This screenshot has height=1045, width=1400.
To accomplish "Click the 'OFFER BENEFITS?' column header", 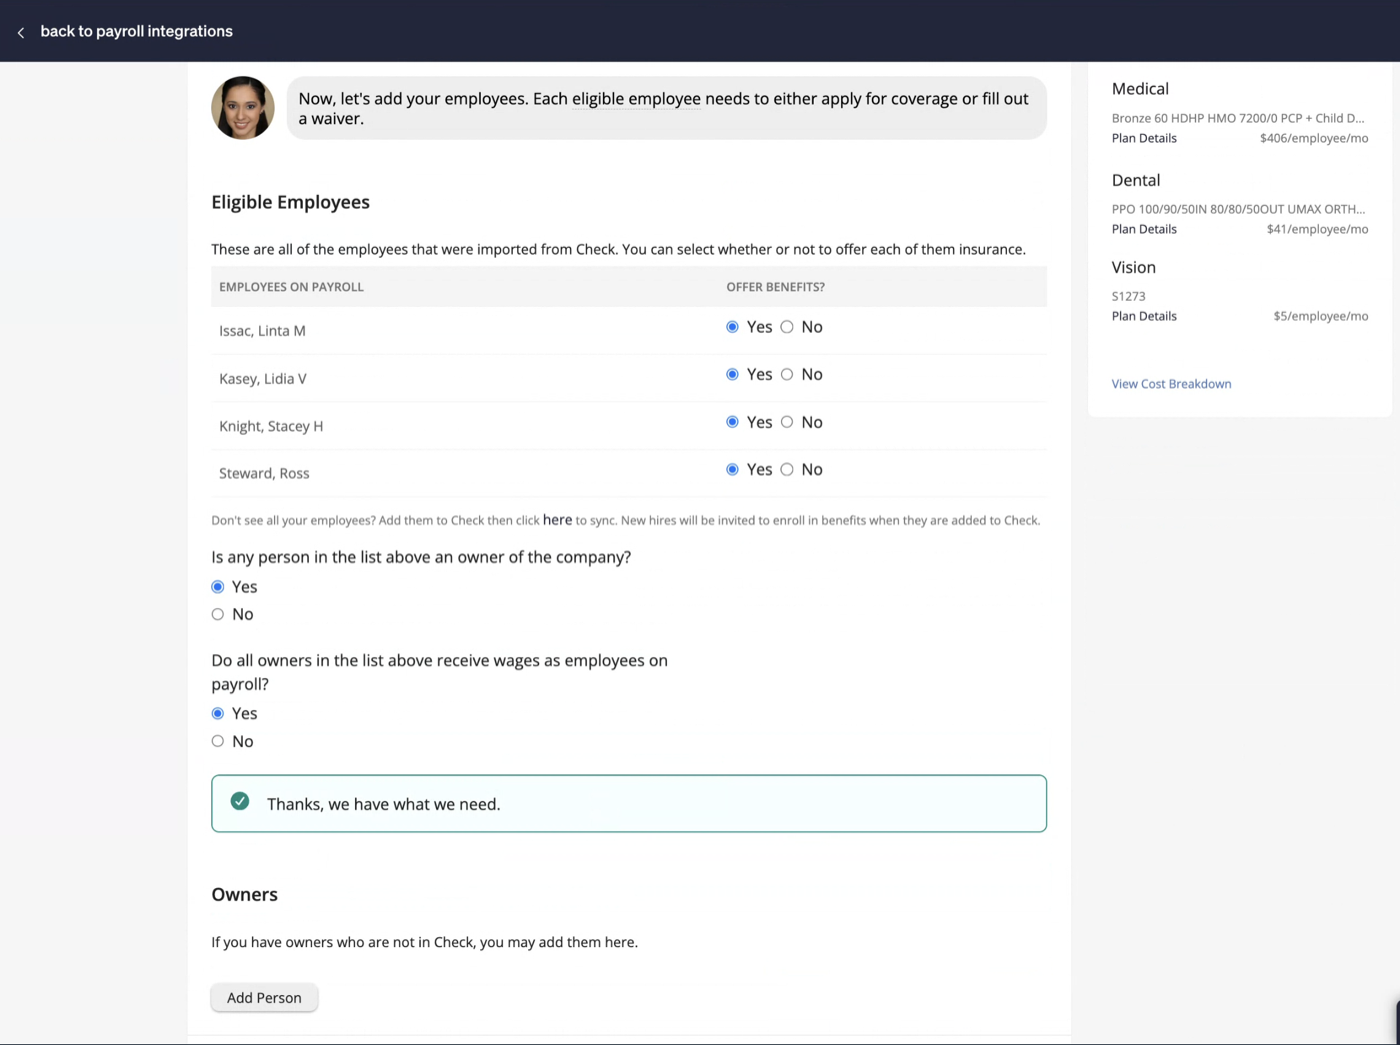I will coord(775,287).
